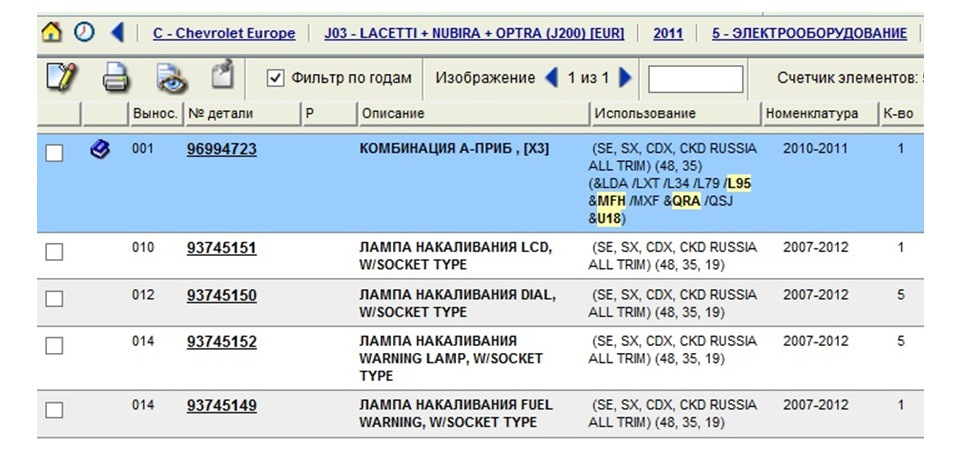Click the 2010-2011 nomenclature value

pos(816,149)
